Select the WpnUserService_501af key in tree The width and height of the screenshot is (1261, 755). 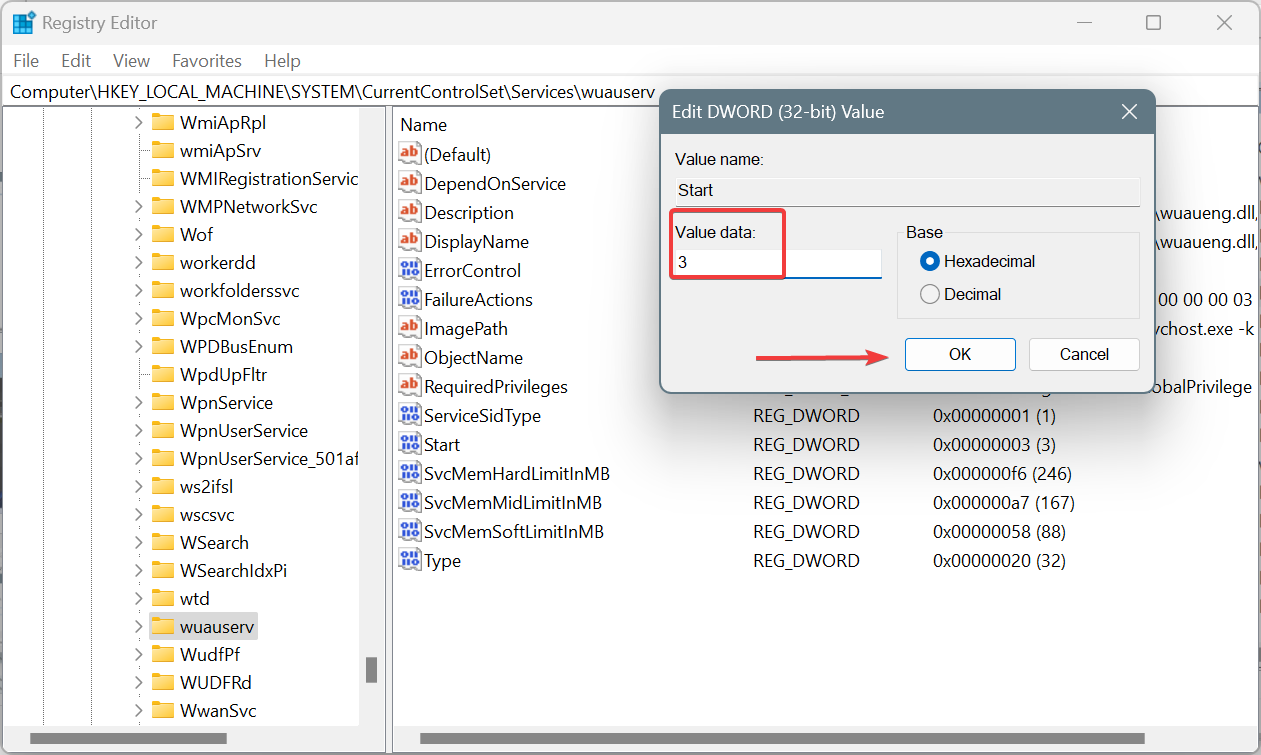(x=268, y=459)
